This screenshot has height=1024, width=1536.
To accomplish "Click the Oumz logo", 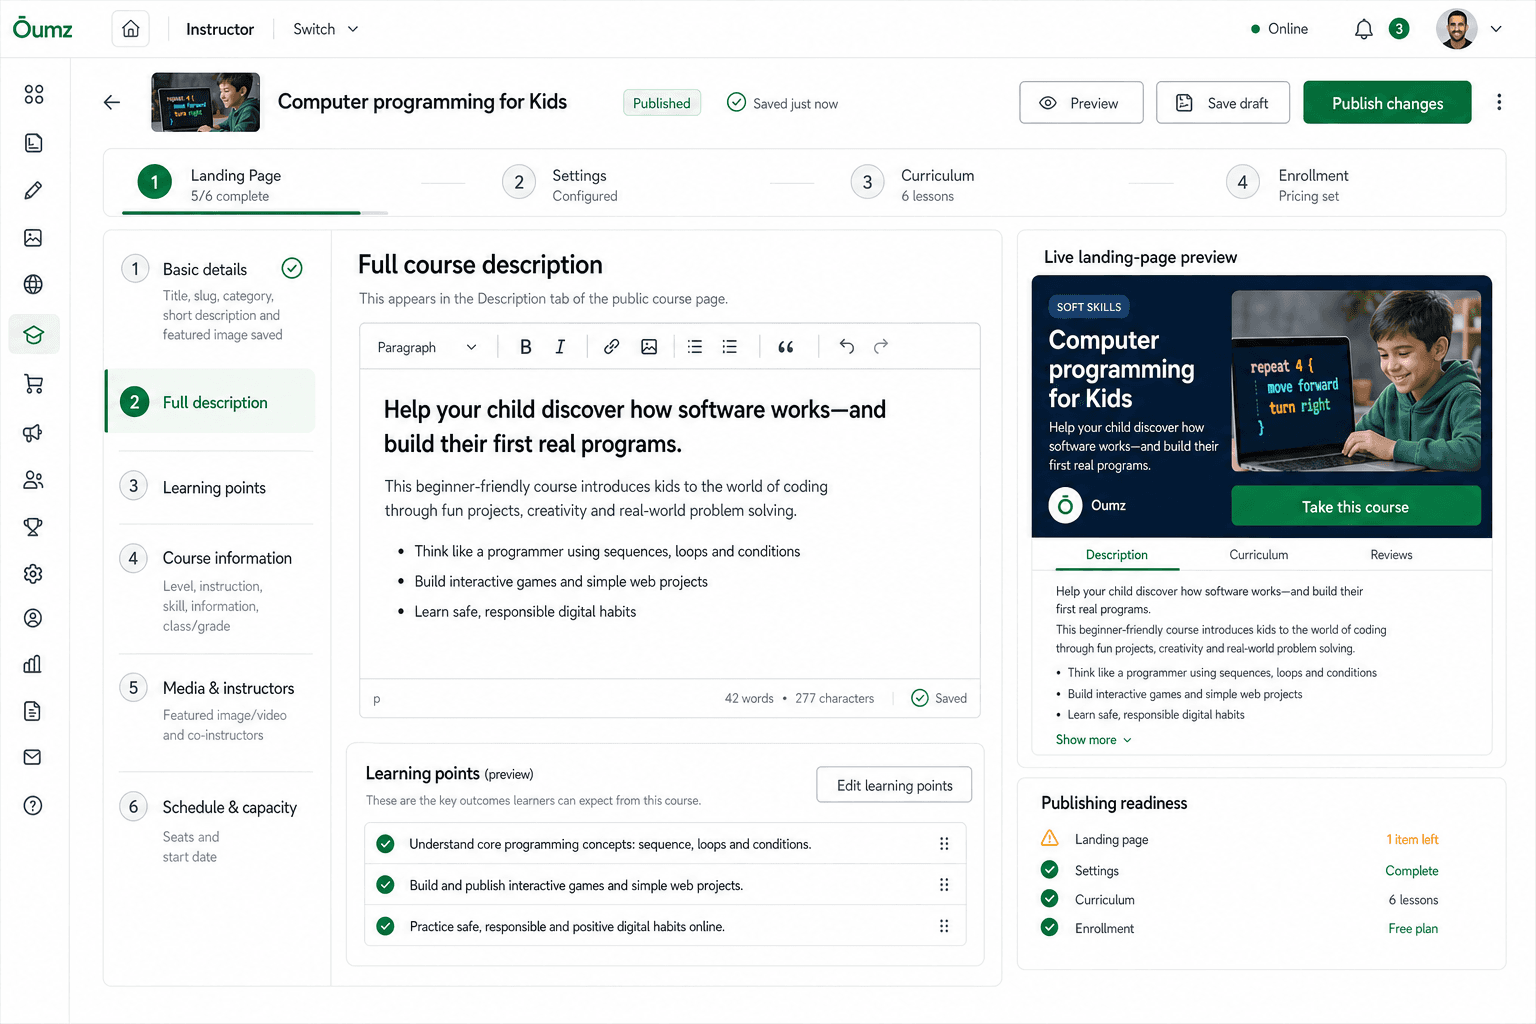I will pos(42,28).
